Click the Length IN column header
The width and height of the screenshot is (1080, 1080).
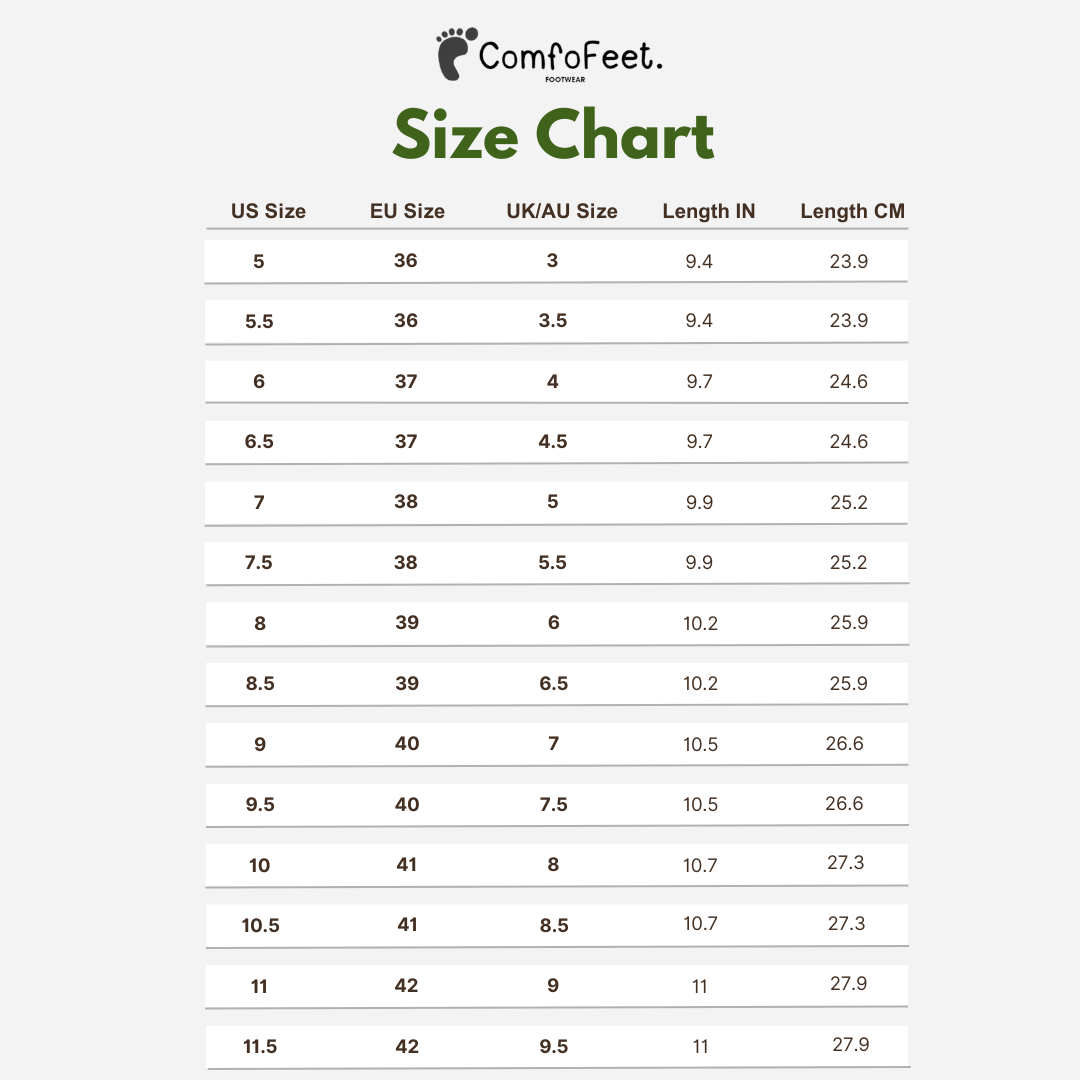coord(709,211)
